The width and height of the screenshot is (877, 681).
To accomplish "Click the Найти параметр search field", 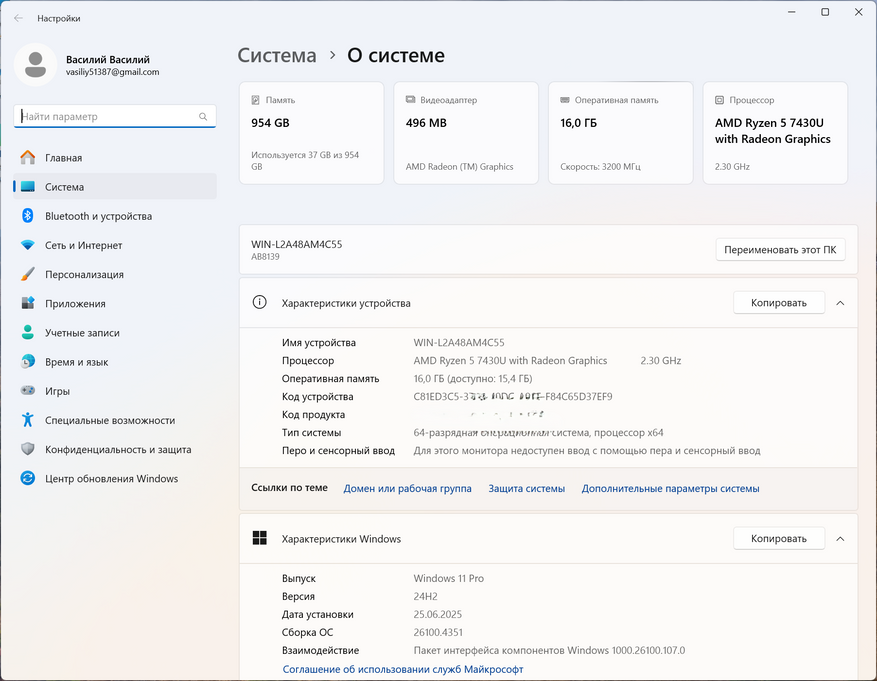I will (x=105, y=117).
